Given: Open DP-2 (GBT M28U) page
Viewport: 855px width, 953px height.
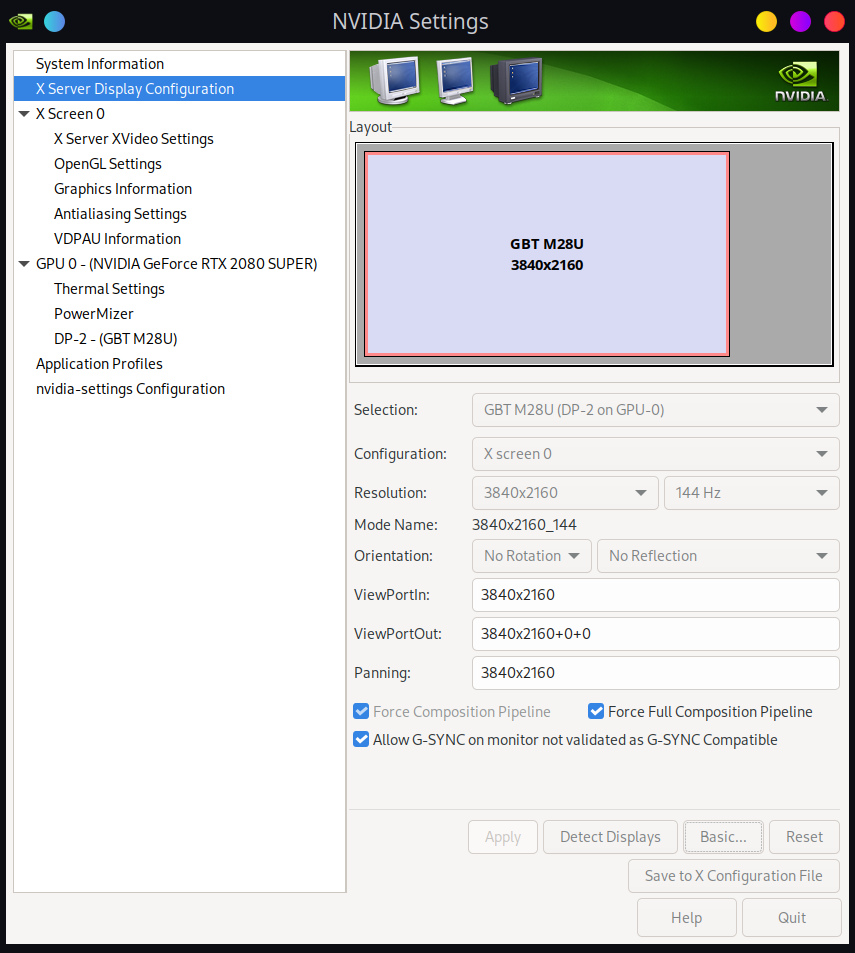Looking at the screenshot, I should 179,339.
